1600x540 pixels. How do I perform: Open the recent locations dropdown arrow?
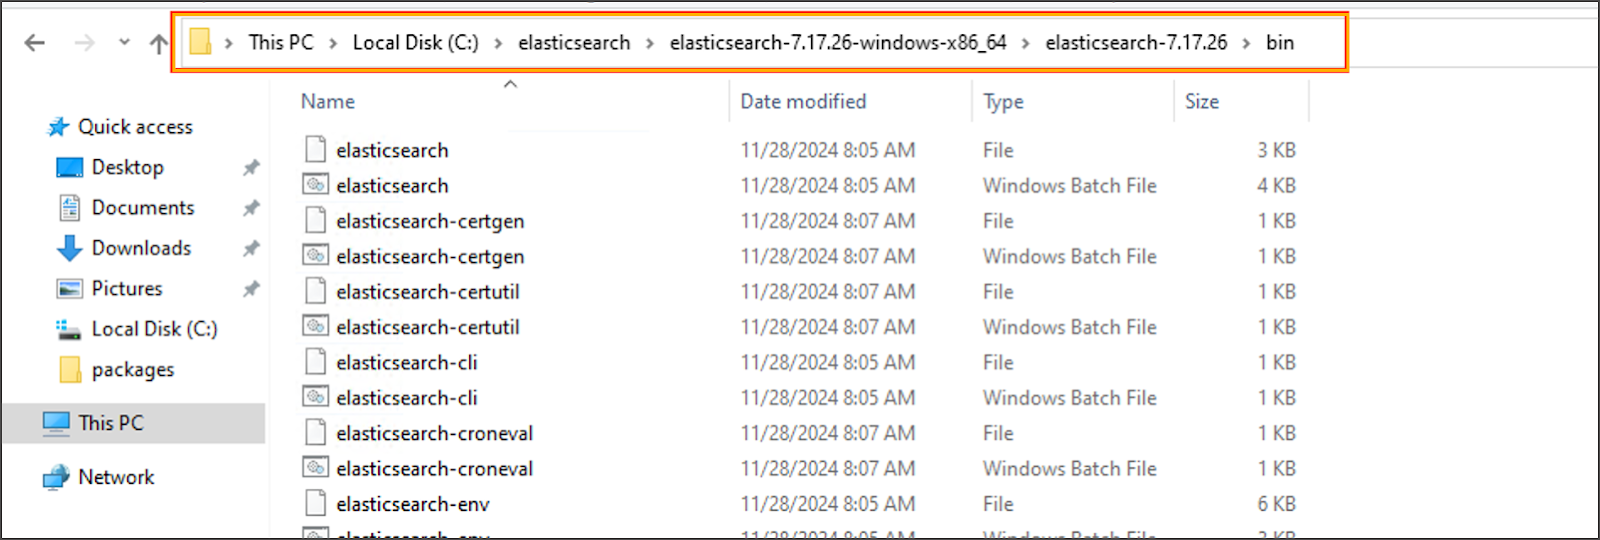pyautogui.click(x=124, y=43)
